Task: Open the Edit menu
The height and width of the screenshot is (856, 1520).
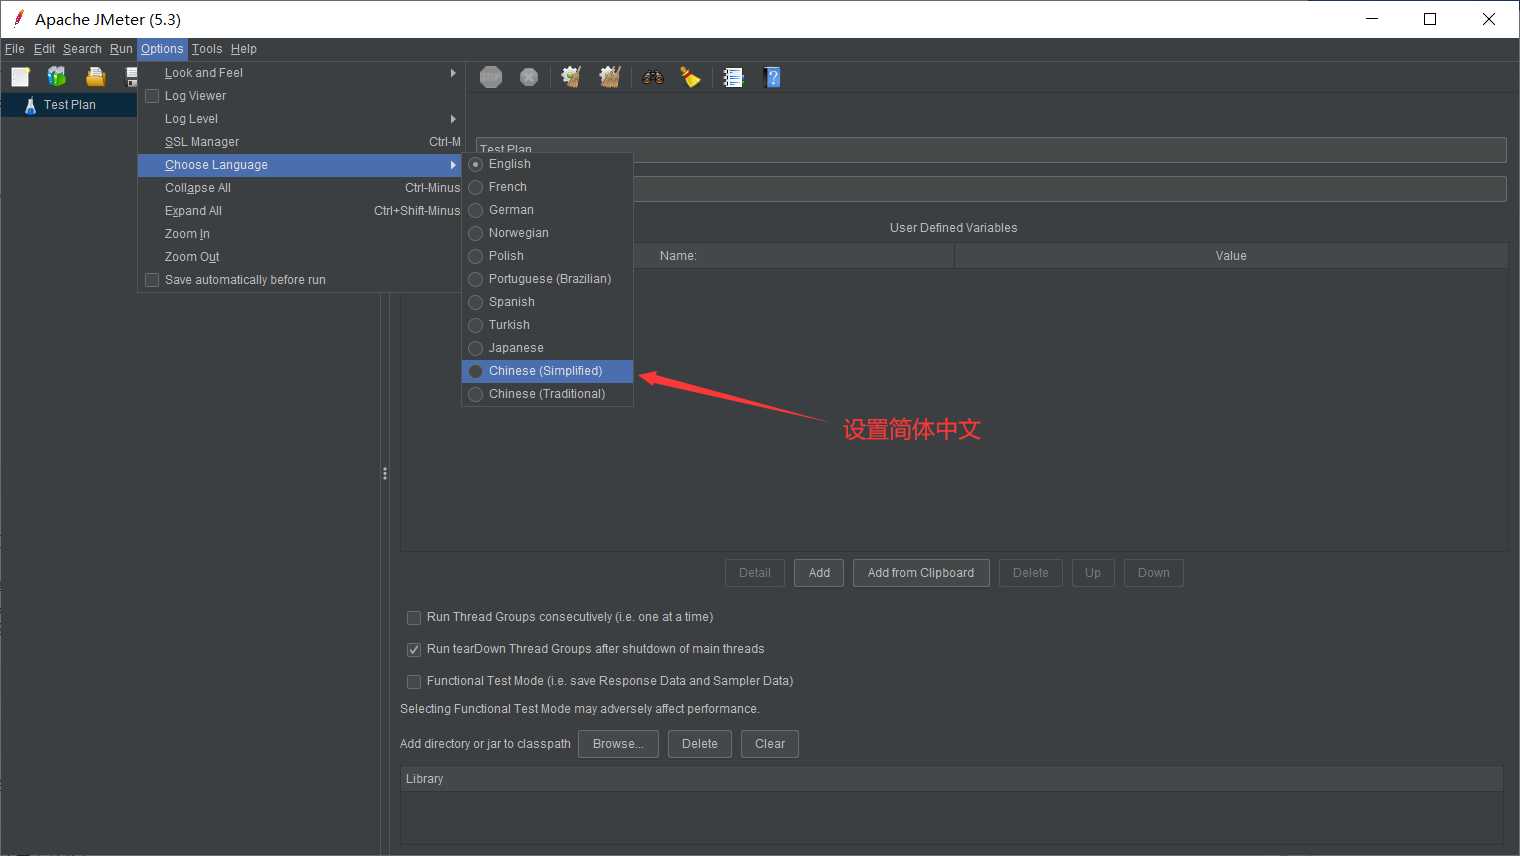Action: [45, 49]
